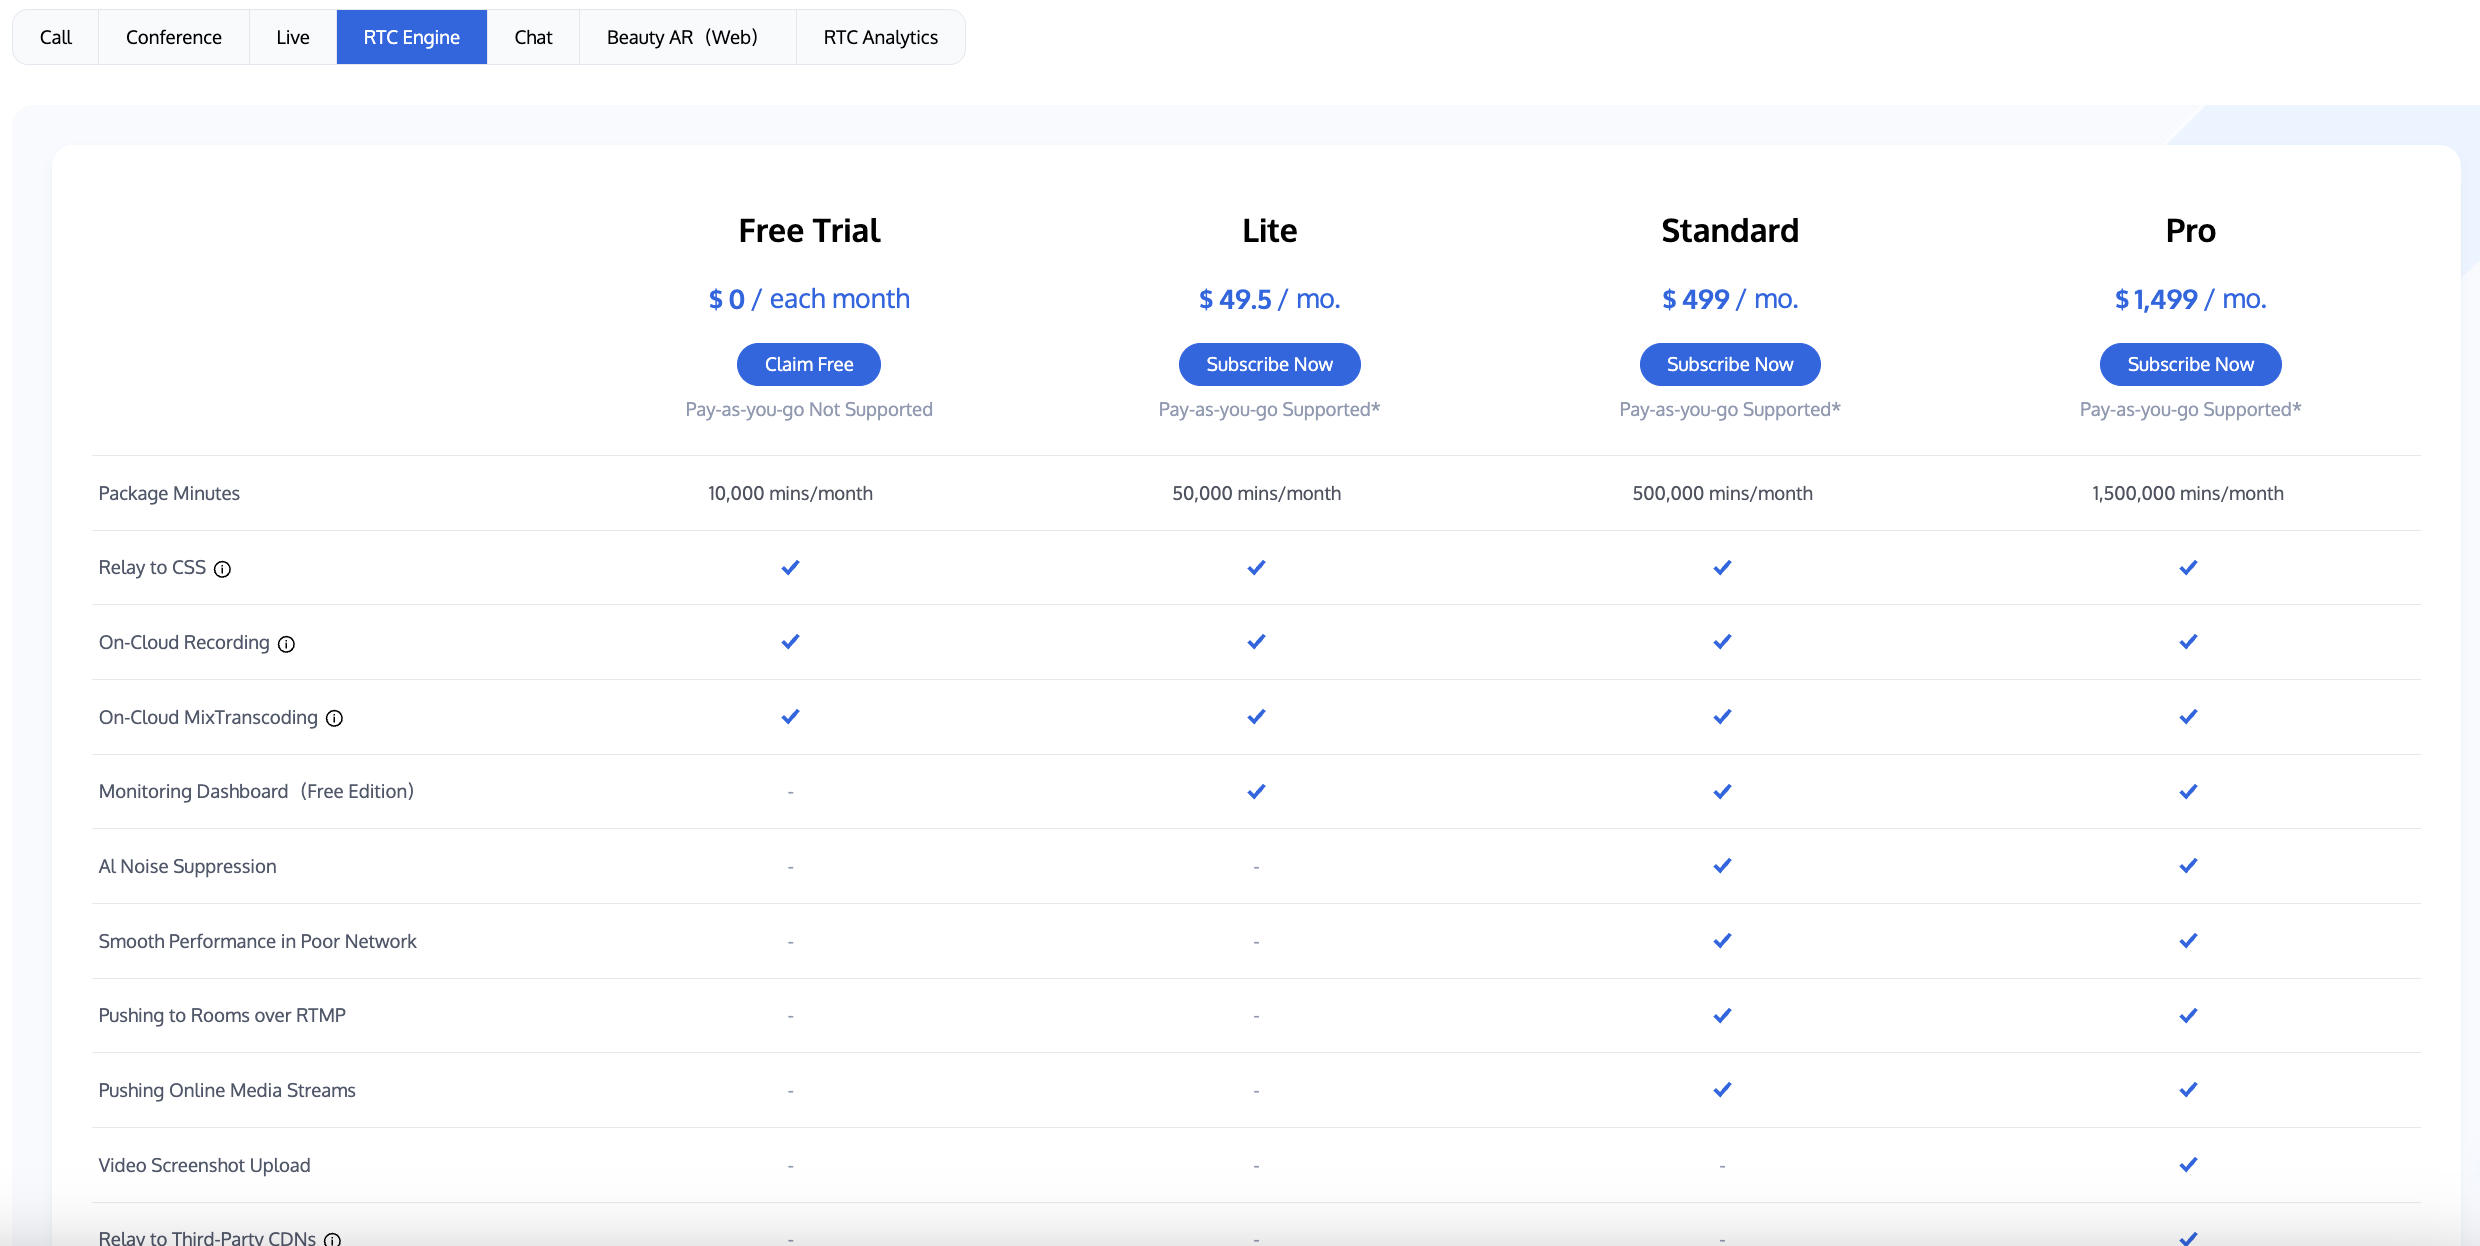Click info icon beside On-Cloud MixTranscoding
The width and height of the screenshot is (2480, 1246).
pyautogui.click(x=335, y=718)
